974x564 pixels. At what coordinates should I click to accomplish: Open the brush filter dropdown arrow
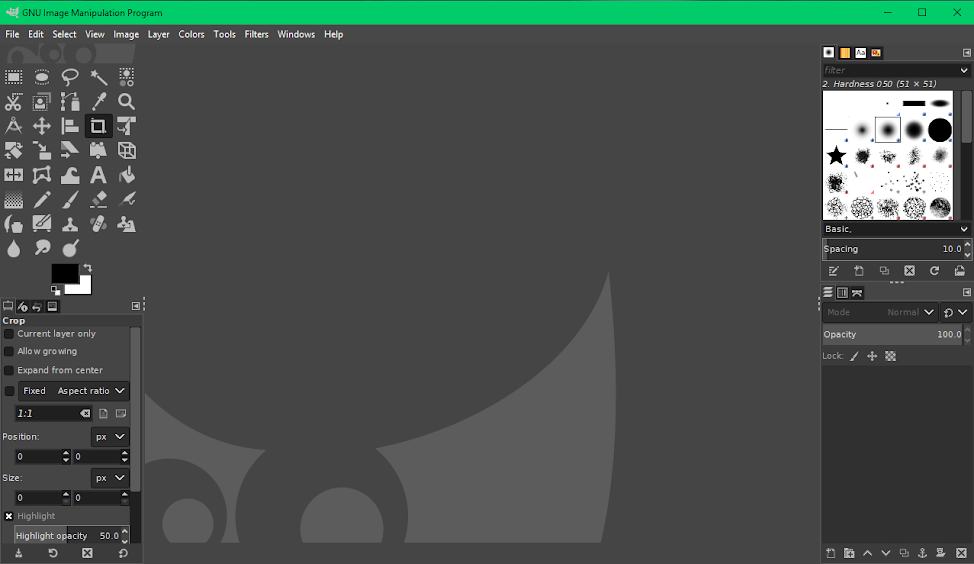(964, 70)
